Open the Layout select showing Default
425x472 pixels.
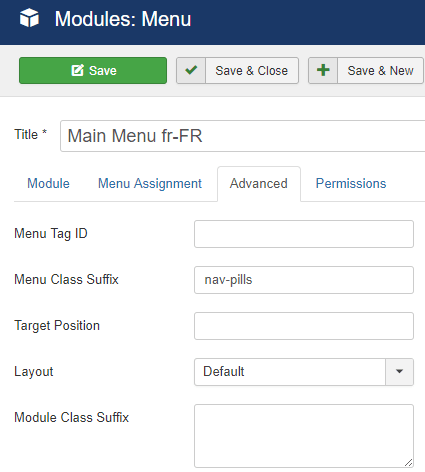point(304,372)
